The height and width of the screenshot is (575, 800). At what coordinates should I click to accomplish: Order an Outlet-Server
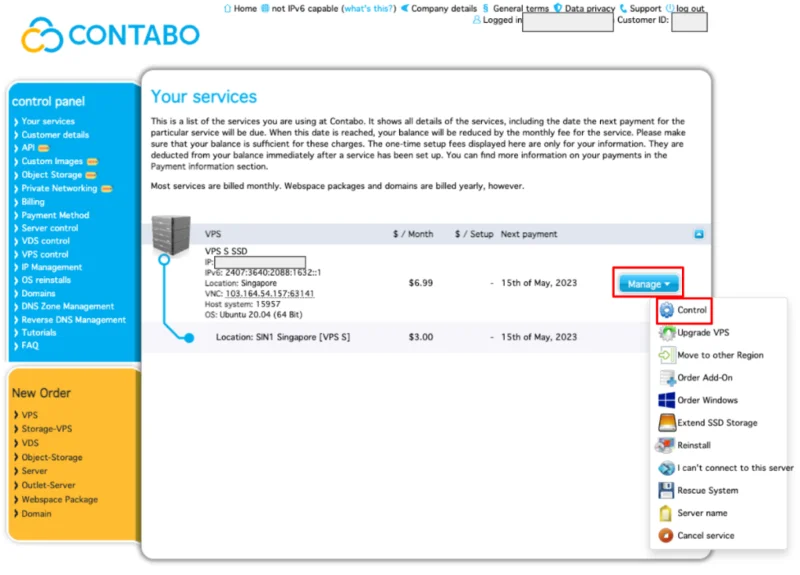(48, 485)
